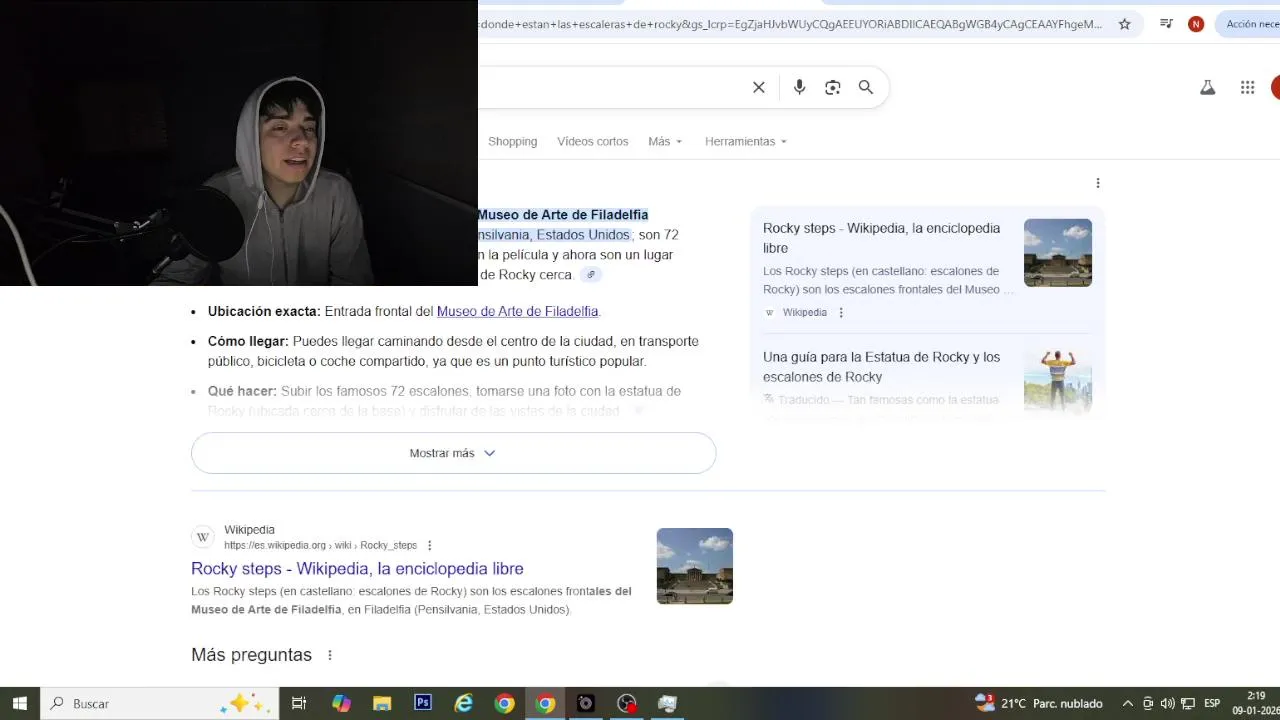Expand the 'Más' search filter dropdown

pyautogui.click(x=665, y=142)
